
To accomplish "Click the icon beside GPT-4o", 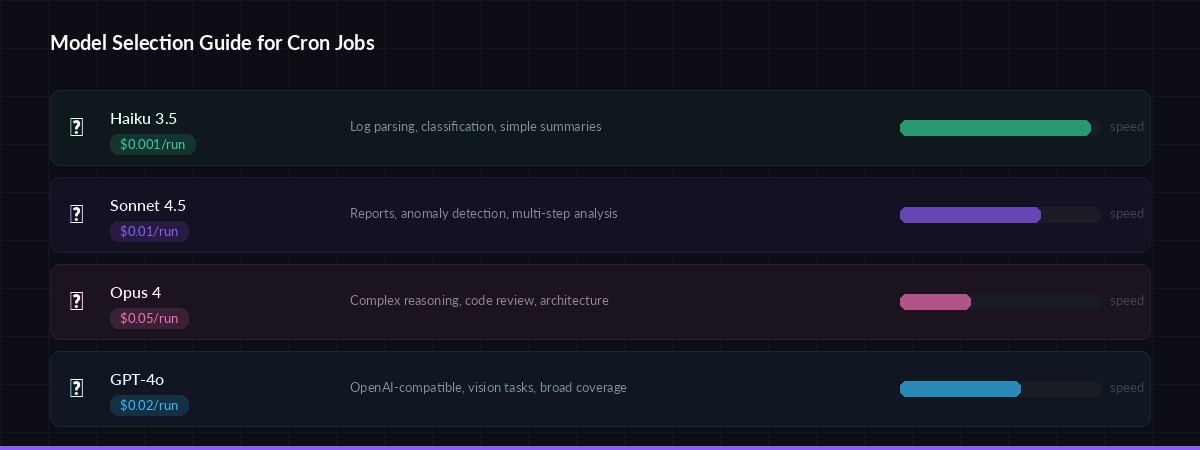I will (x=77, y=388).
